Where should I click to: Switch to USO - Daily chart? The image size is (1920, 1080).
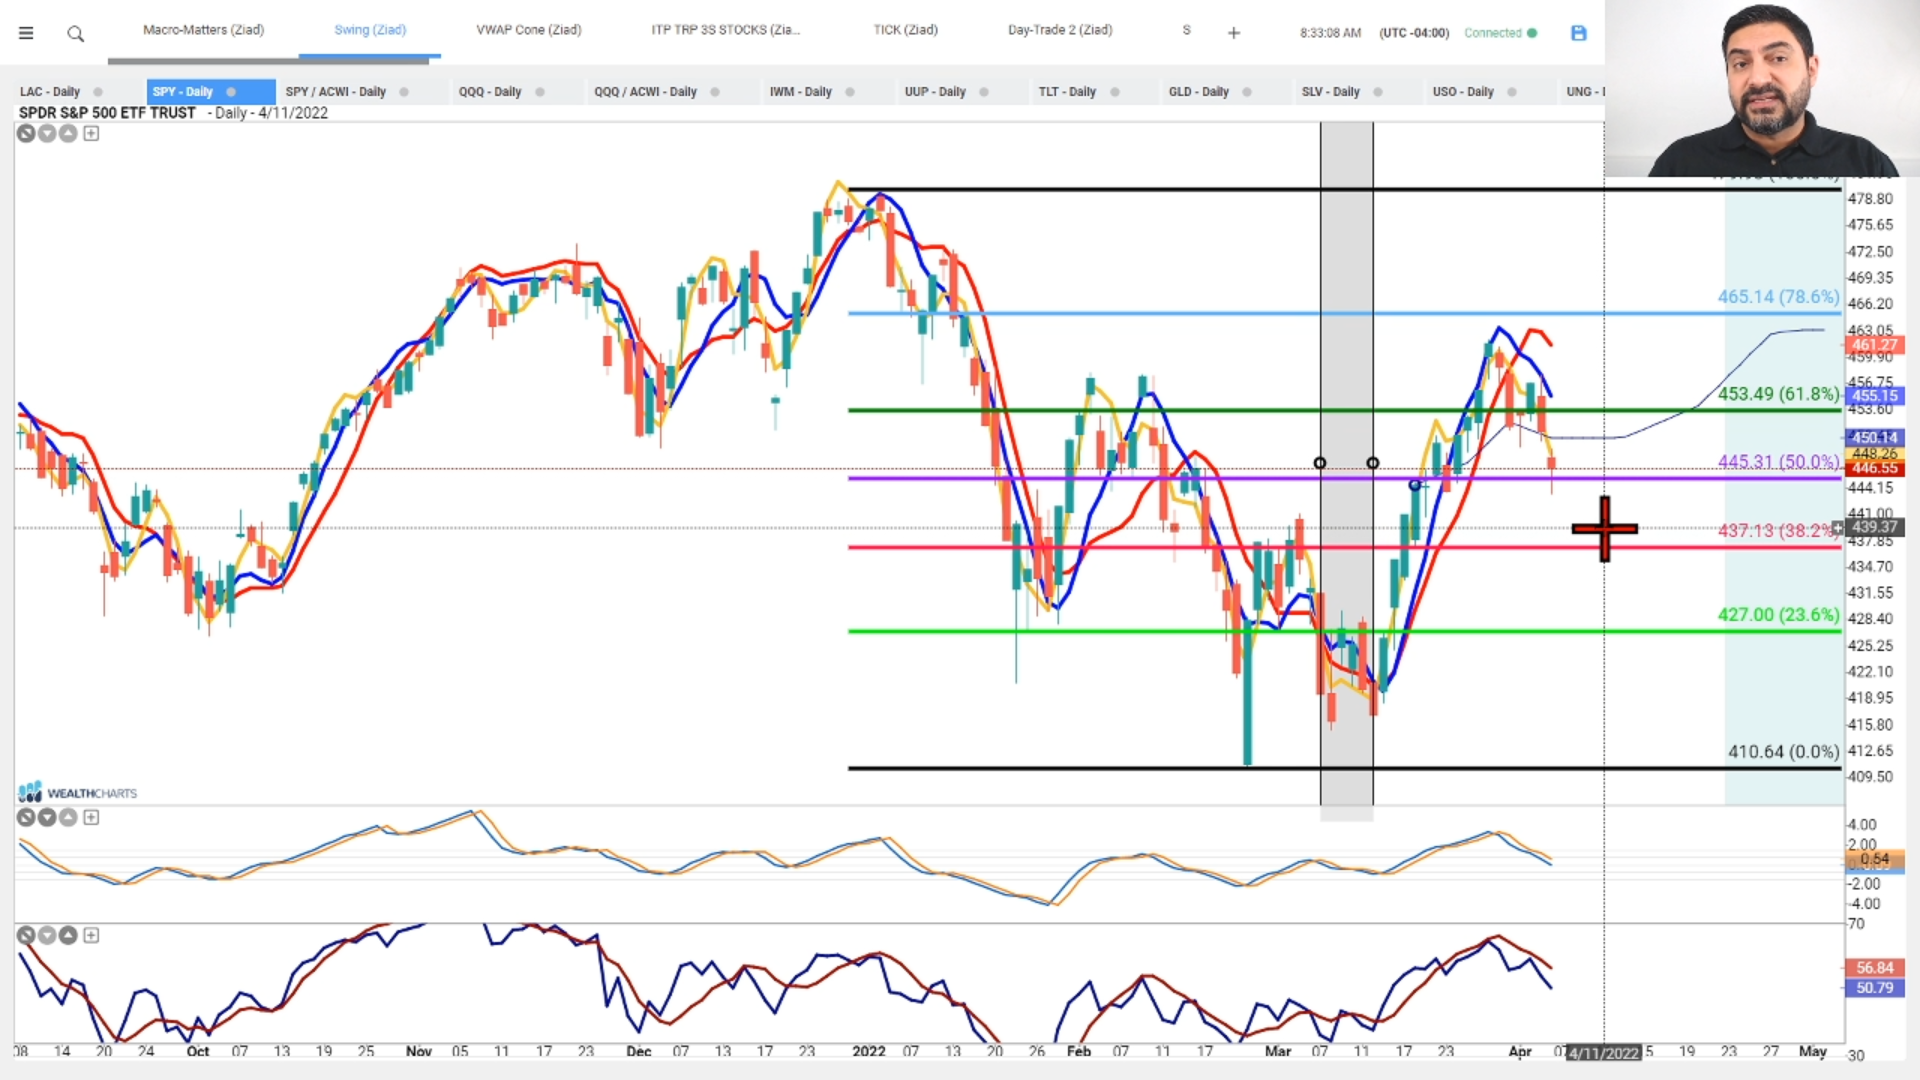point(1463,92)
